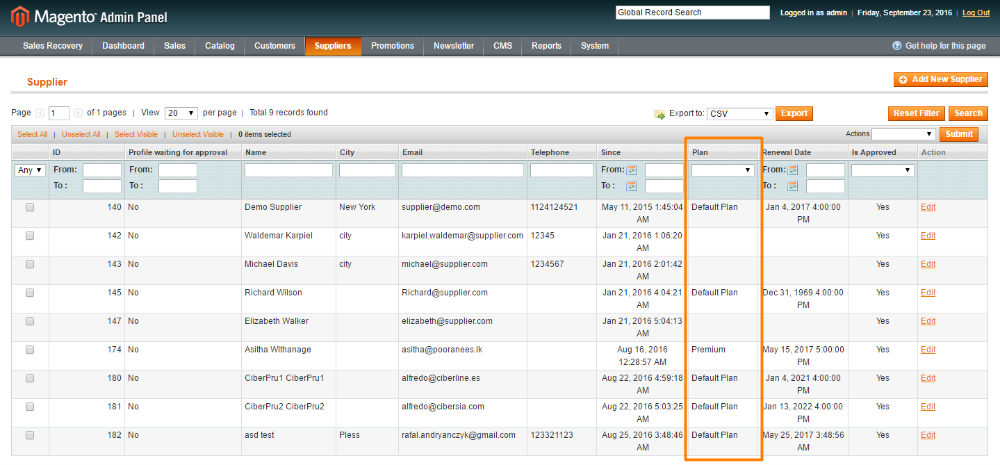Viewport: 1000px width, 465px height.
Task: Tick checkbox for Waldemar Karpiel row
Action: tap(29, 235)
